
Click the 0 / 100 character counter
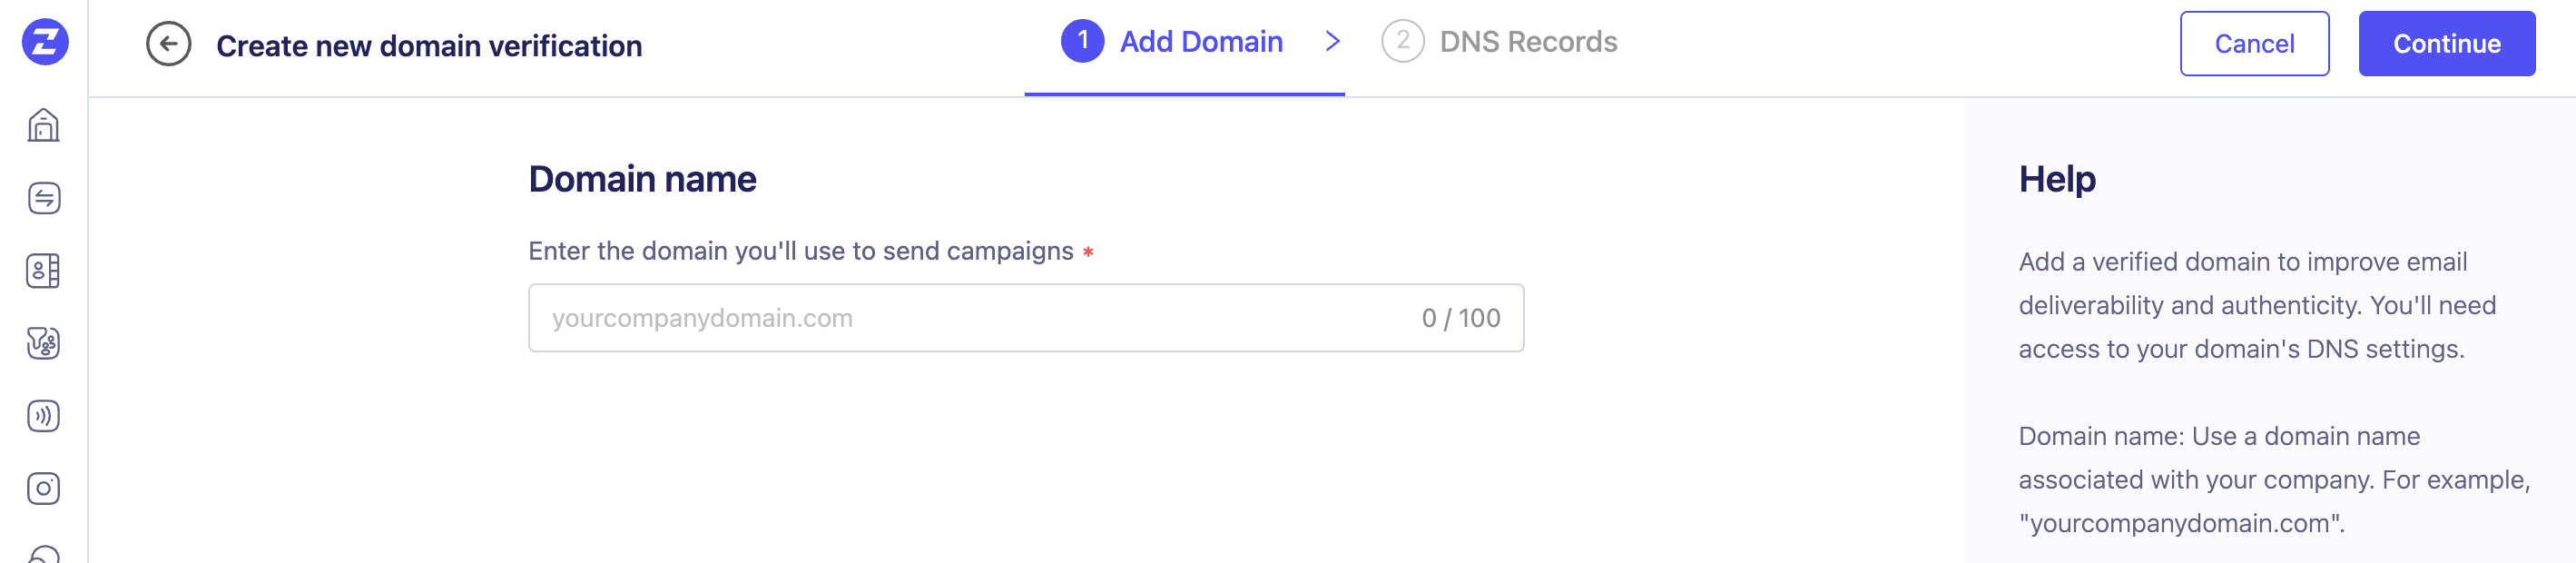tap(1460, 318)
